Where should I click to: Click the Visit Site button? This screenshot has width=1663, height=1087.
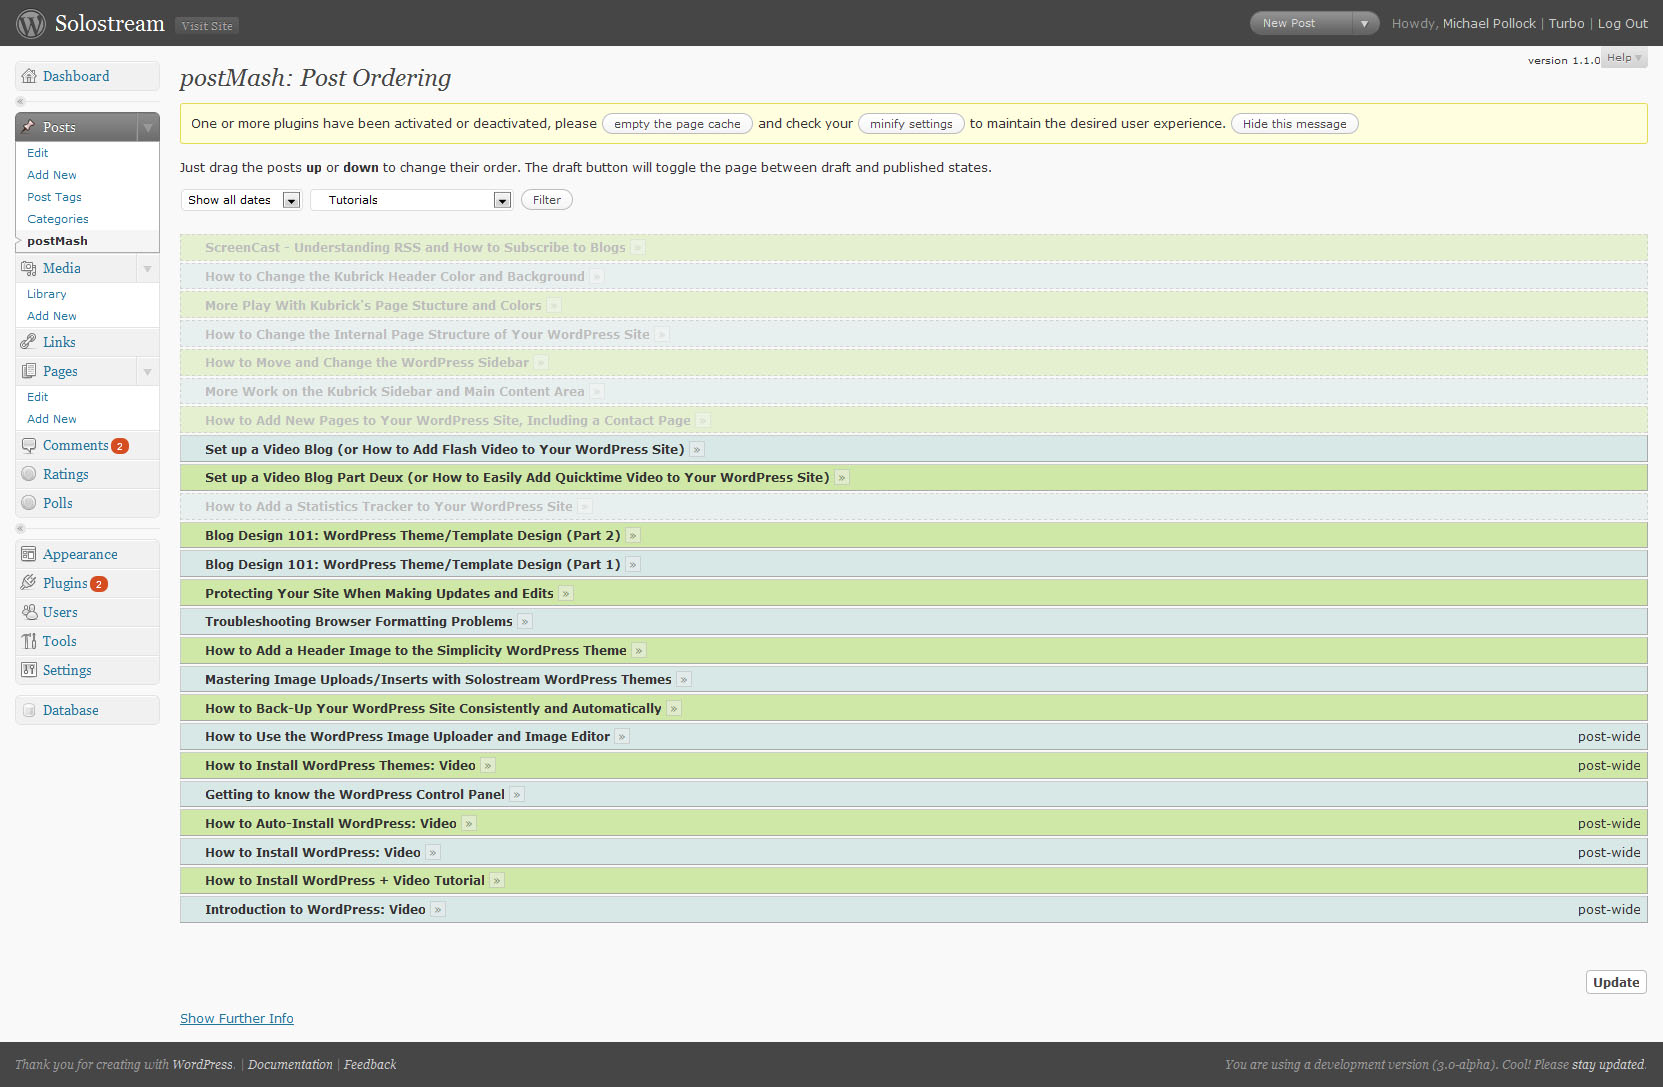coord(207,26)
